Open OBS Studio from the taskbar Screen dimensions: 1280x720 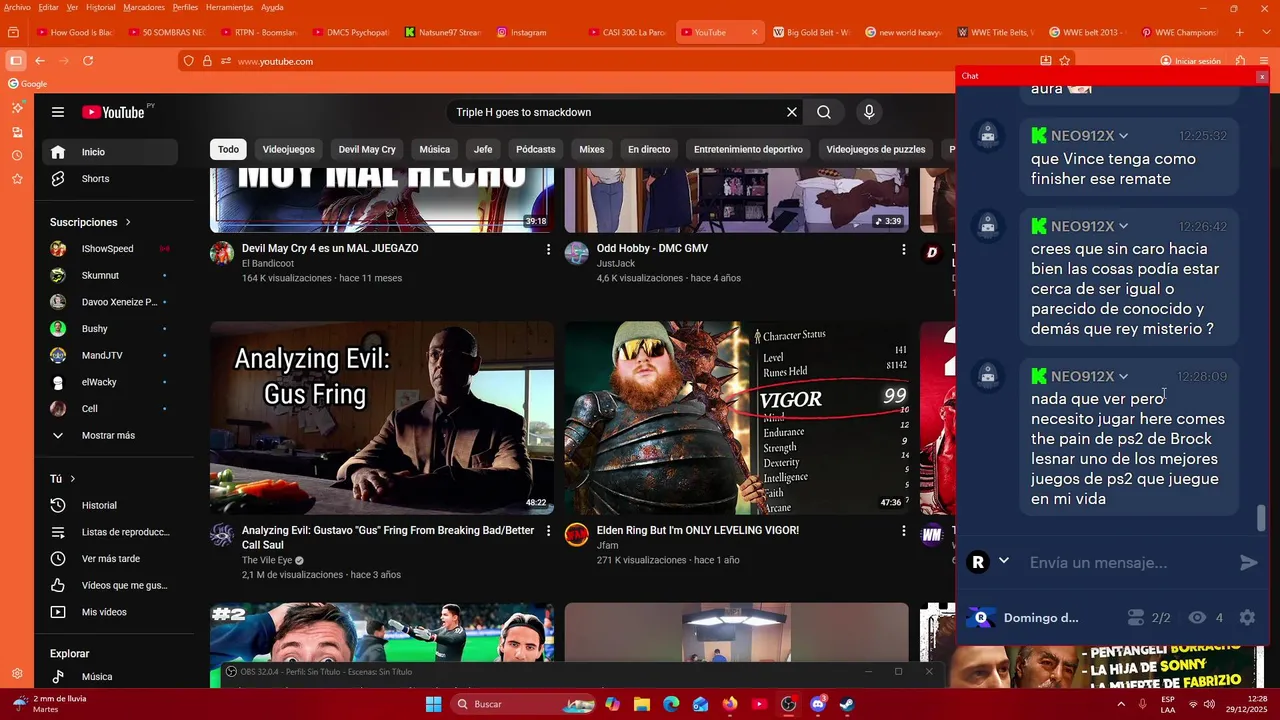coord(788,704)
